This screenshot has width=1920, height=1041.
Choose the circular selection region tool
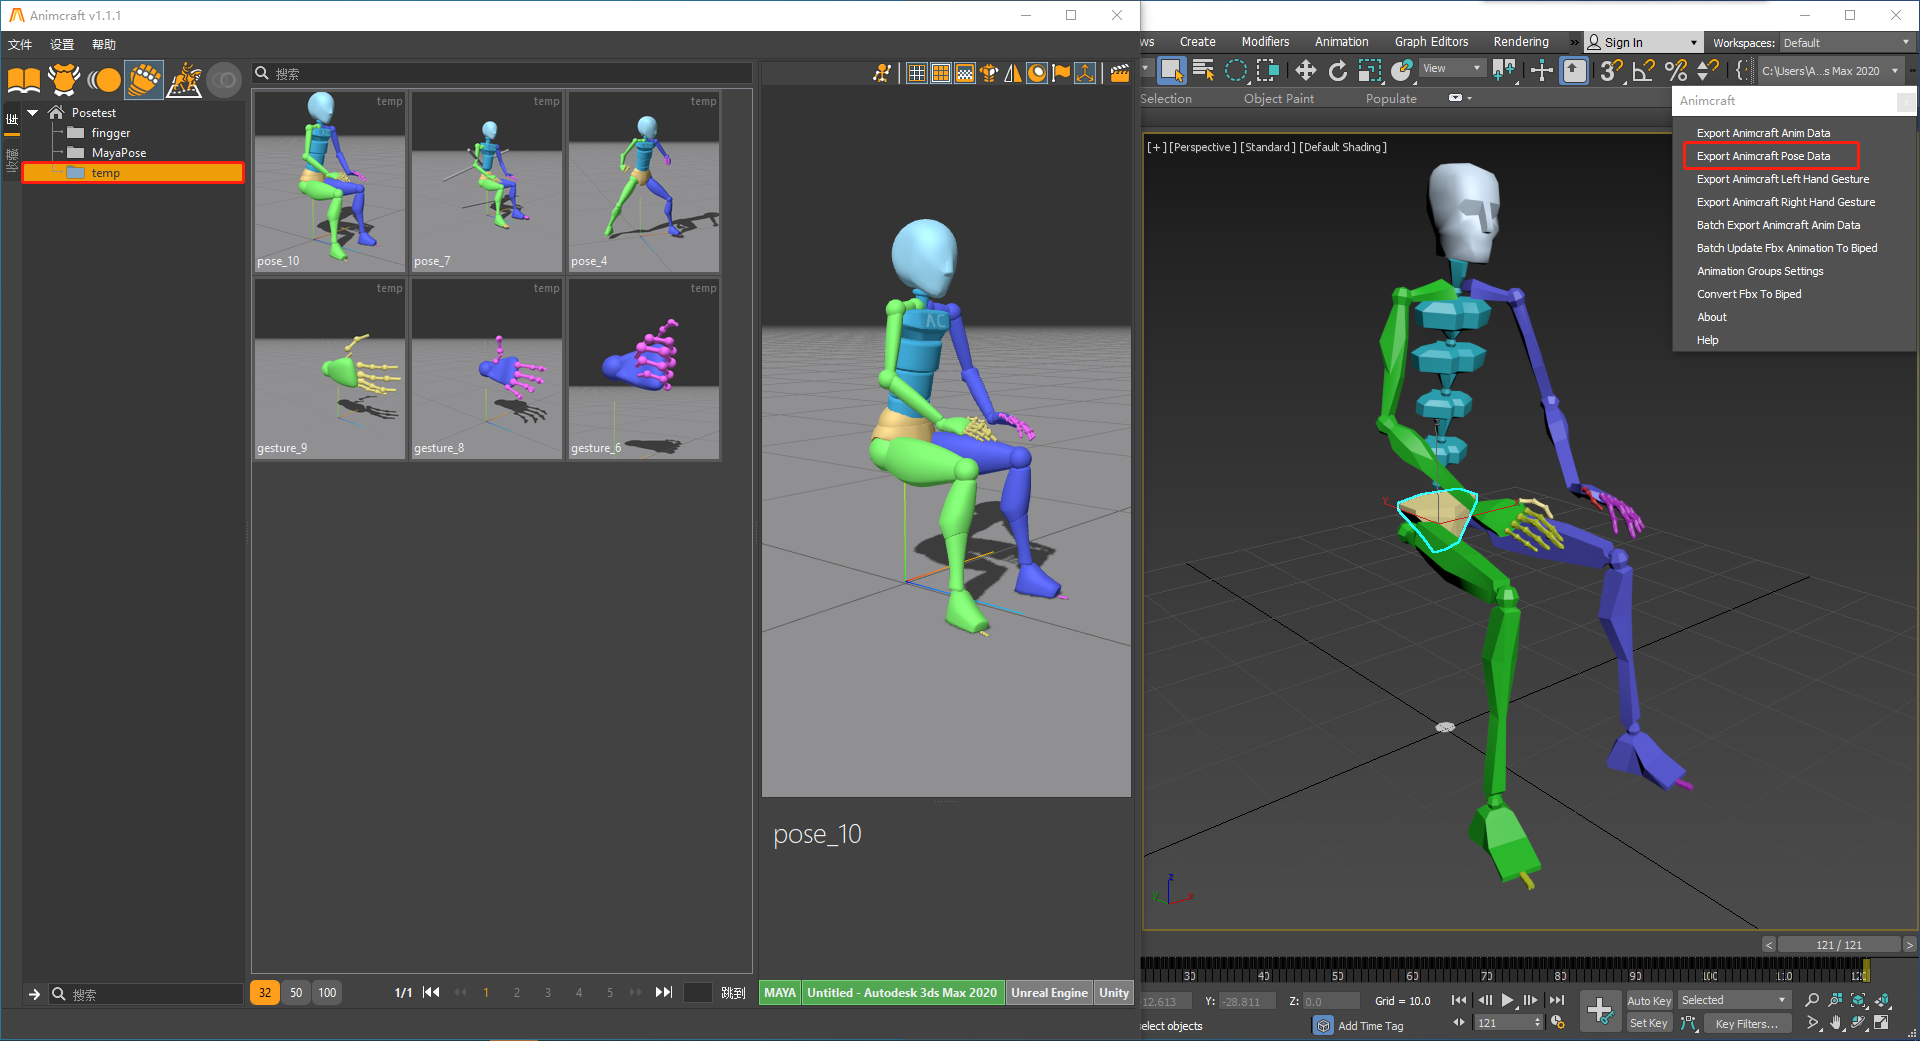tap(1236, 70)
